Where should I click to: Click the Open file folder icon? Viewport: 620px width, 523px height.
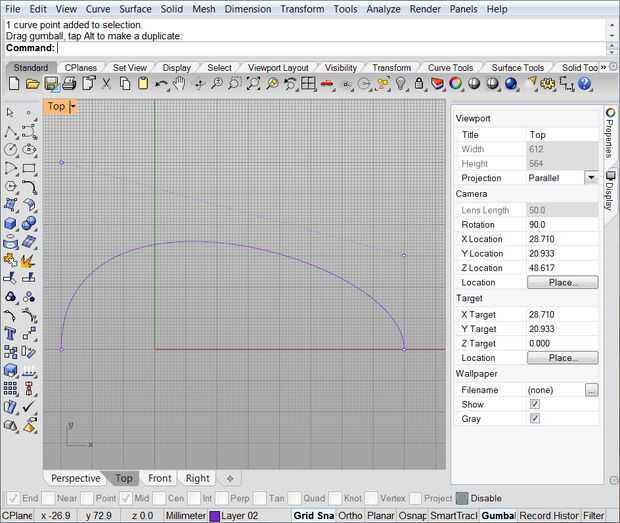(31, 84)
